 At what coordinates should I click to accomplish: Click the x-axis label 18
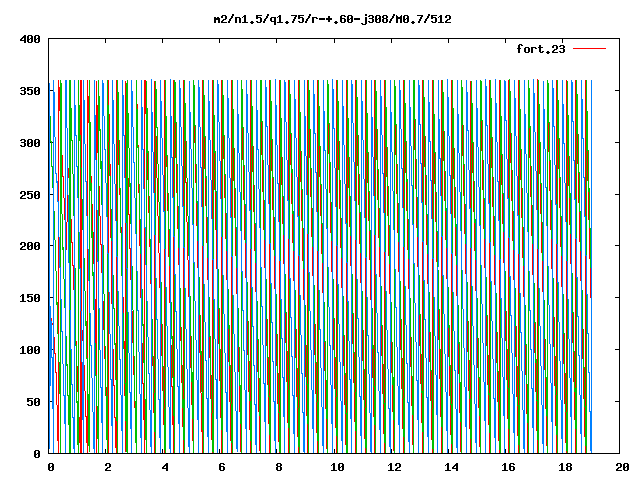566,467
